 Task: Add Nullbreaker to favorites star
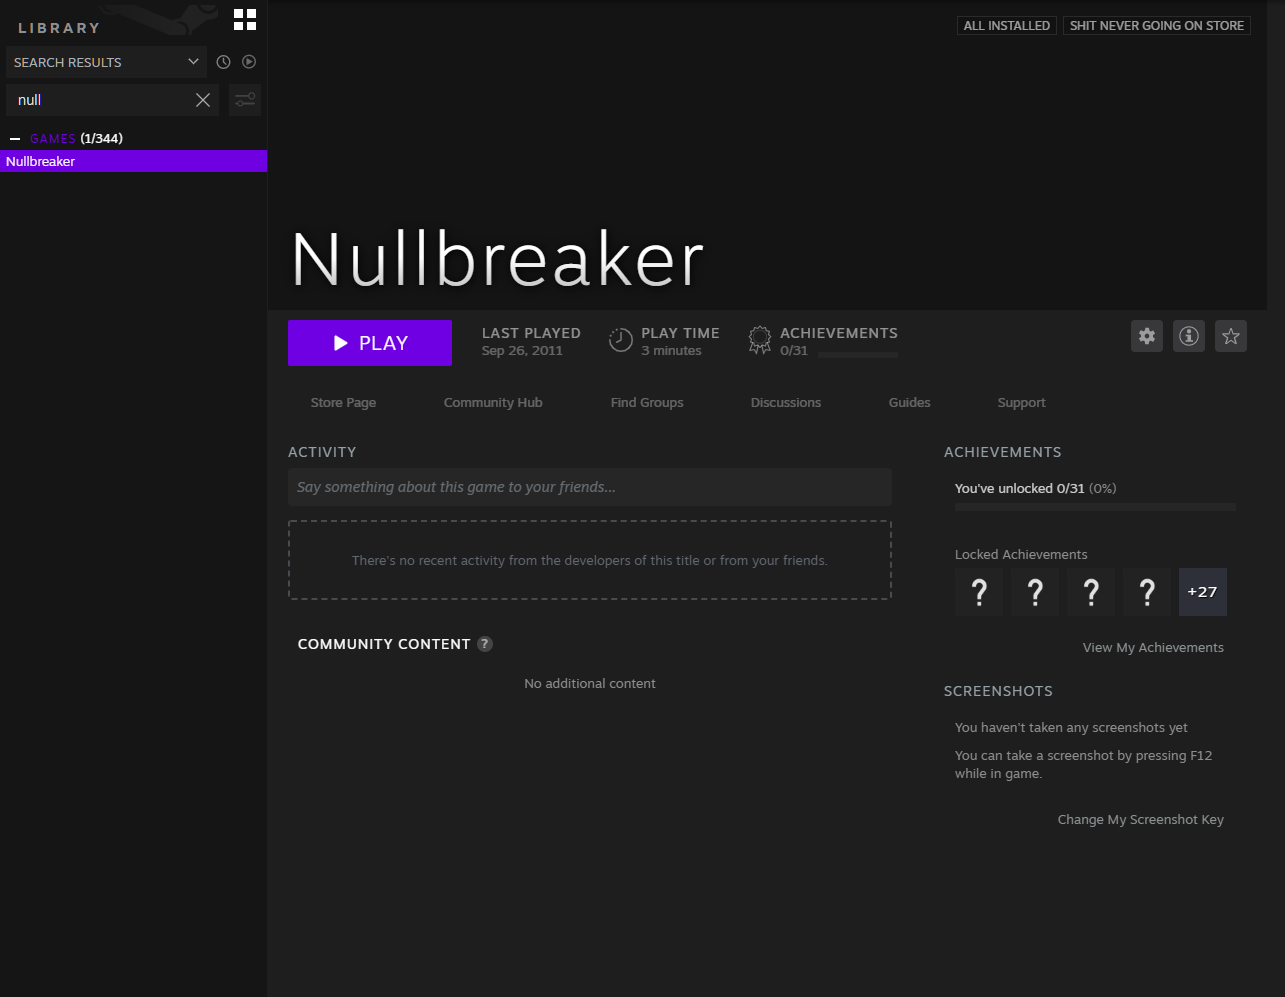(x=1231, y=336)
